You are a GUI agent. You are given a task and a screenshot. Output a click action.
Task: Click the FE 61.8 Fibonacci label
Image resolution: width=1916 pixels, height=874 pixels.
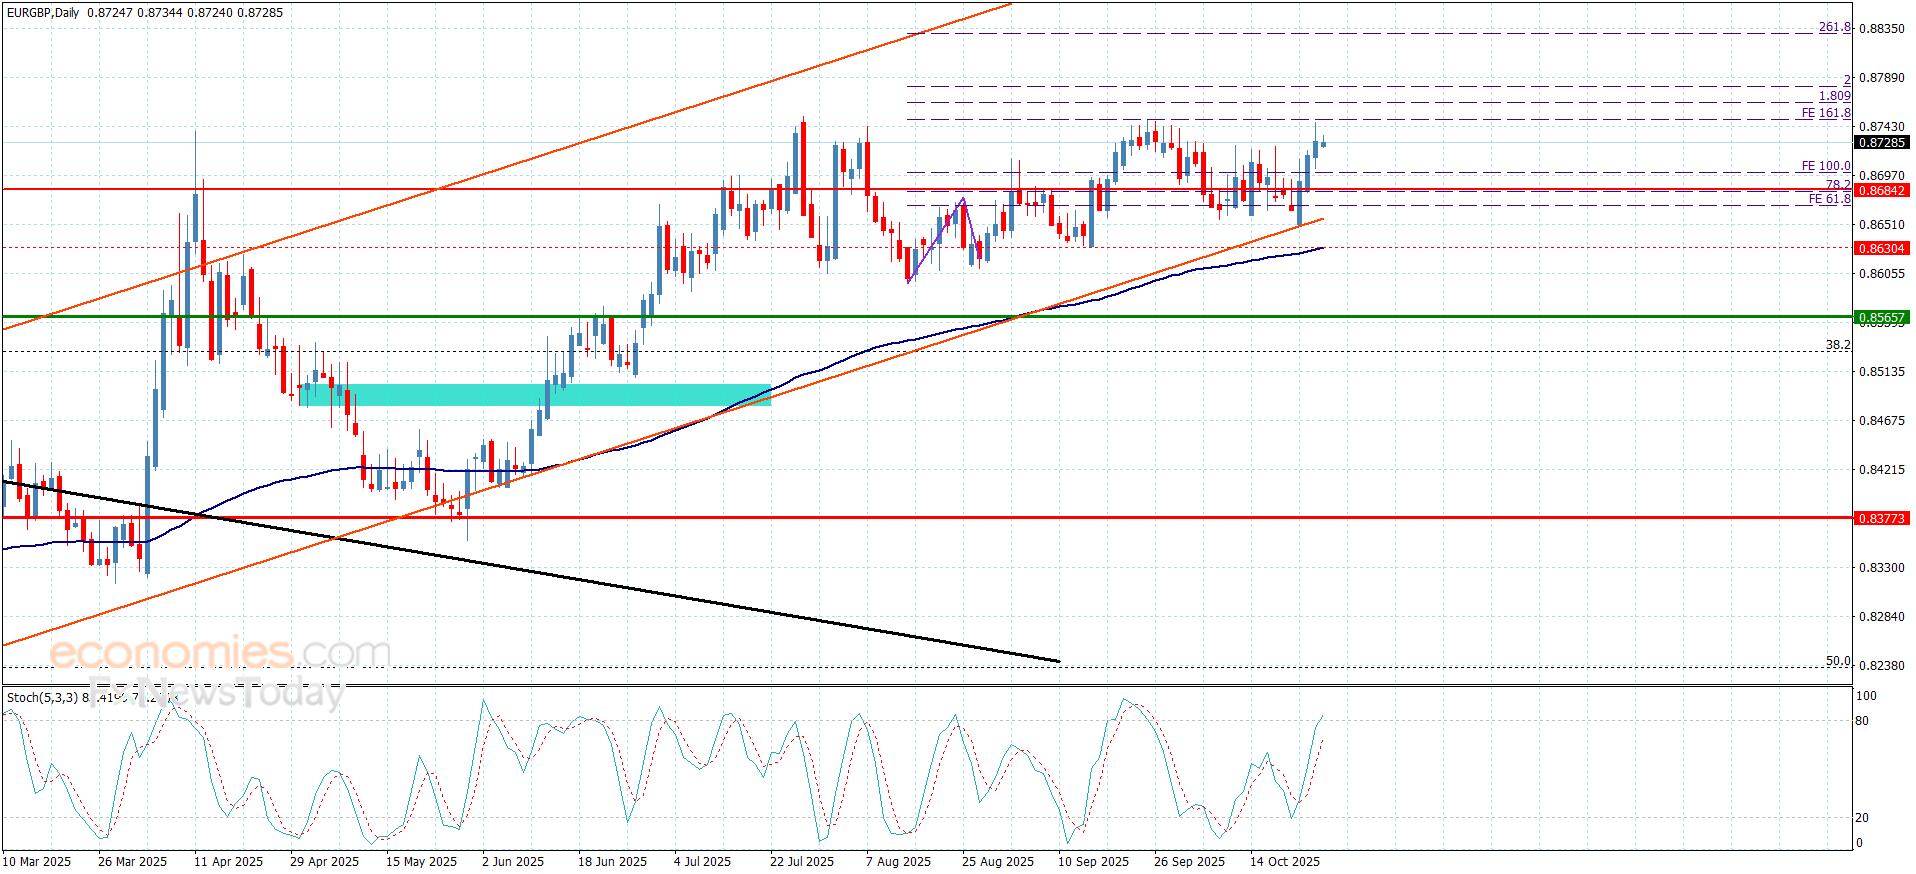[1828, 199]
